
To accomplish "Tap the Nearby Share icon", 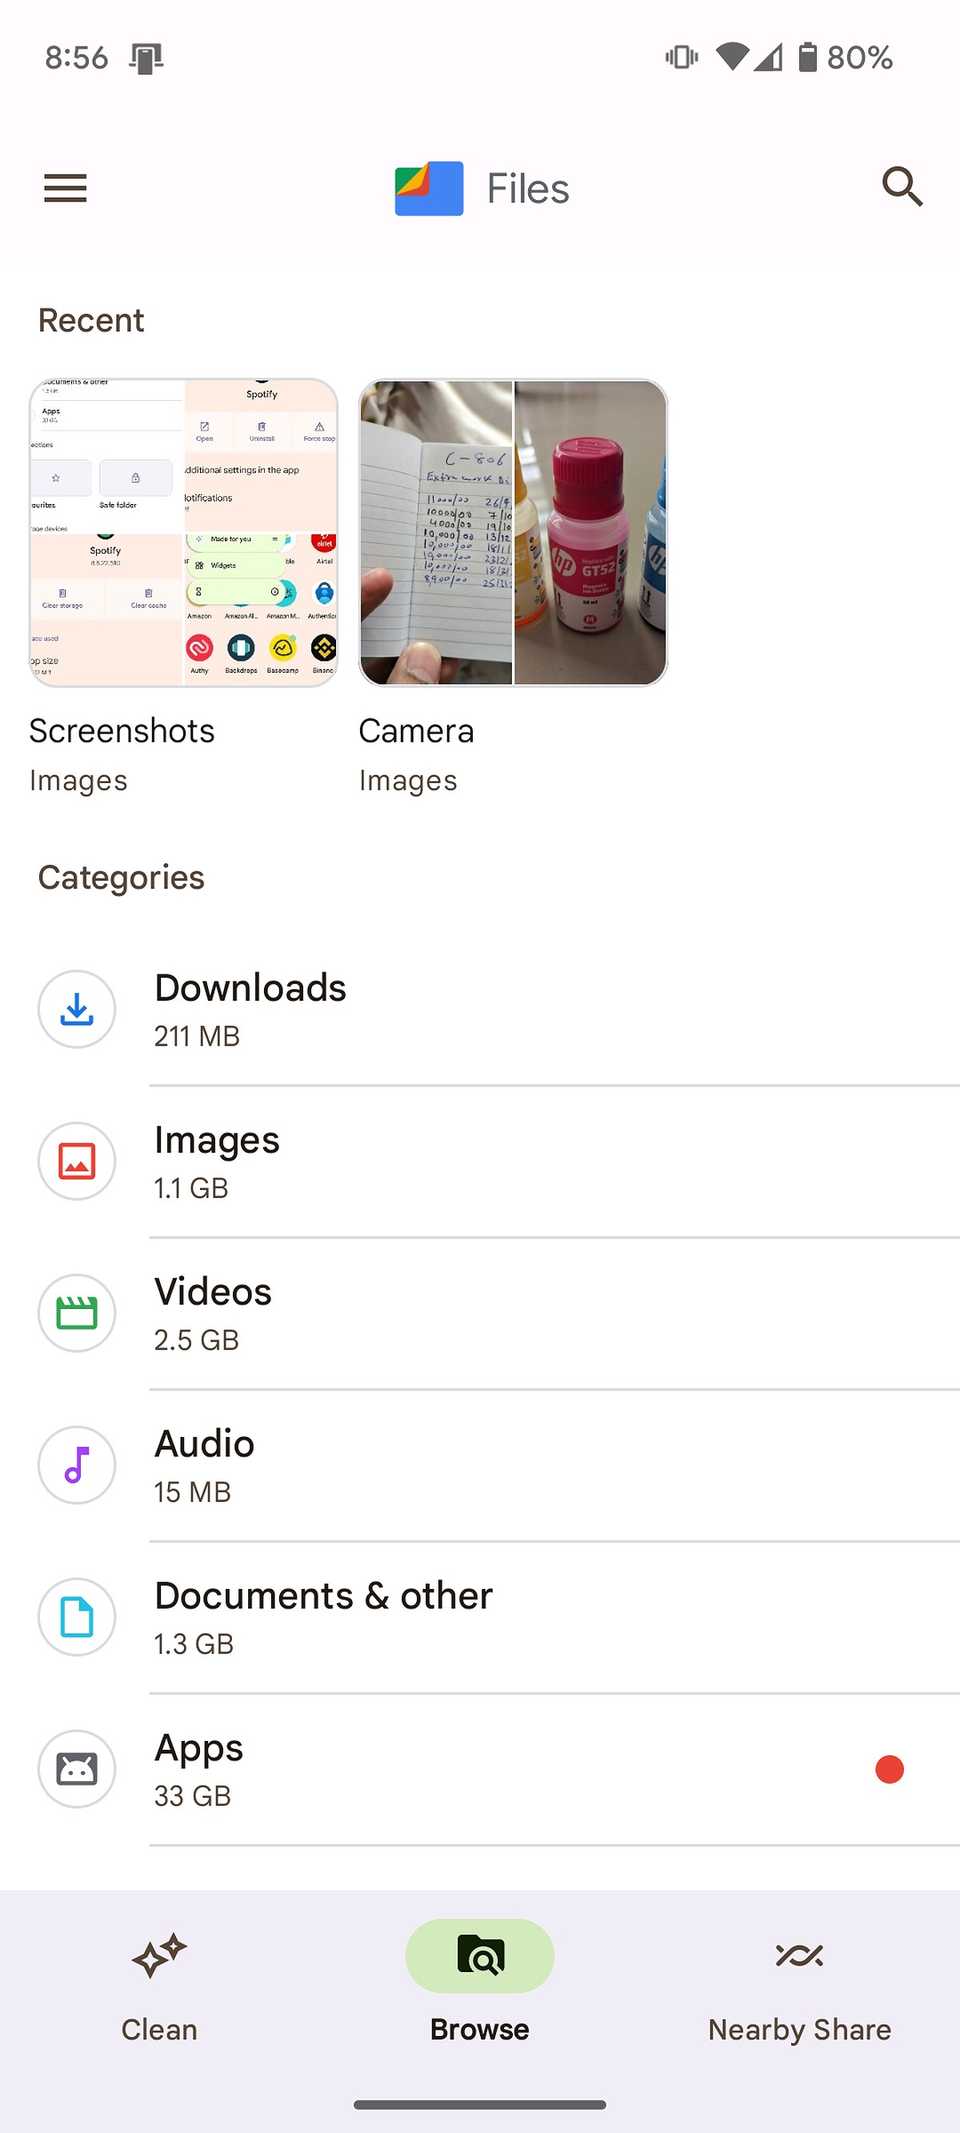I will coord(799,1955).
